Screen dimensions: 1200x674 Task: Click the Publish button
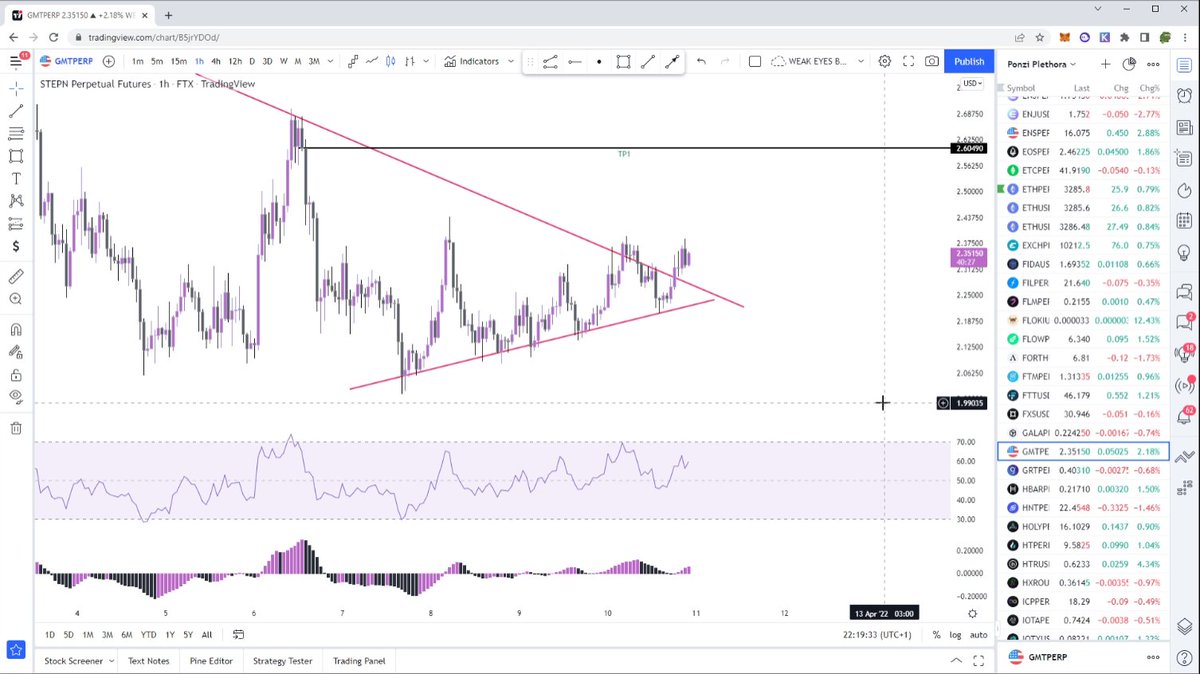coord(969,61)
